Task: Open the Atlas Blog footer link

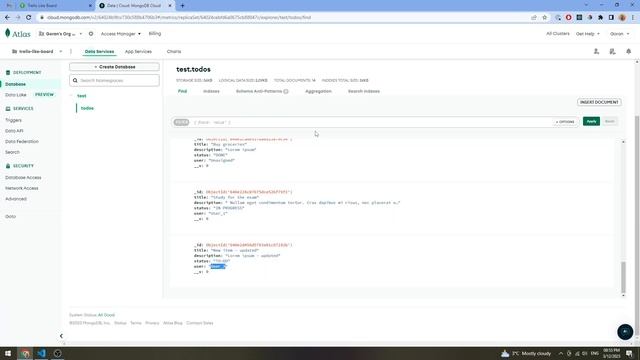Action: pyautogui.click(x=173, y=323)
